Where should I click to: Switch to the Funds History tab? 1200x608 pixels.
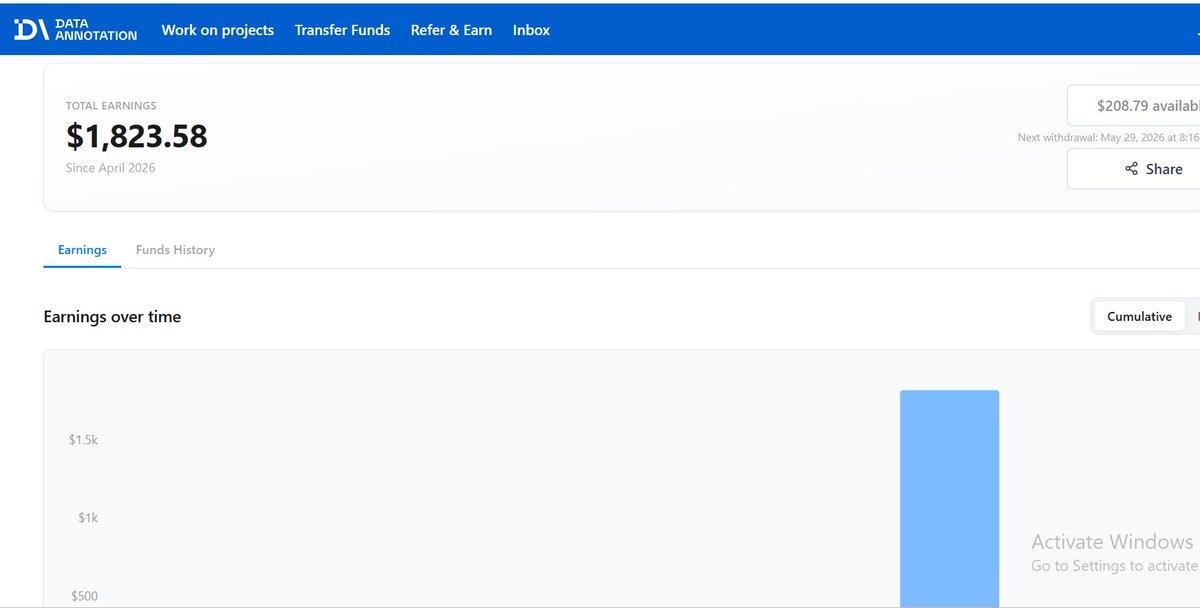tap(175, 250)
